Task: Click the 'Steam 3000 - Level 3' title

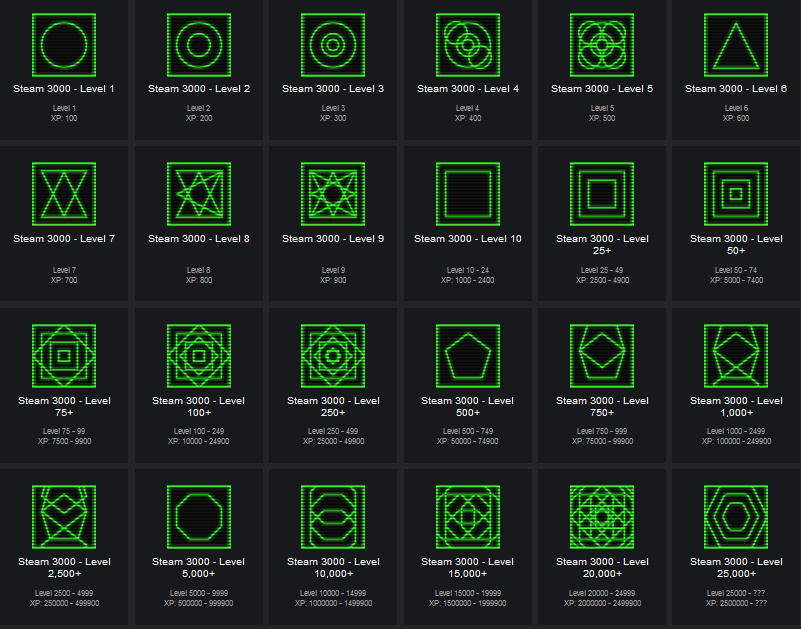Action: (333, 89)
